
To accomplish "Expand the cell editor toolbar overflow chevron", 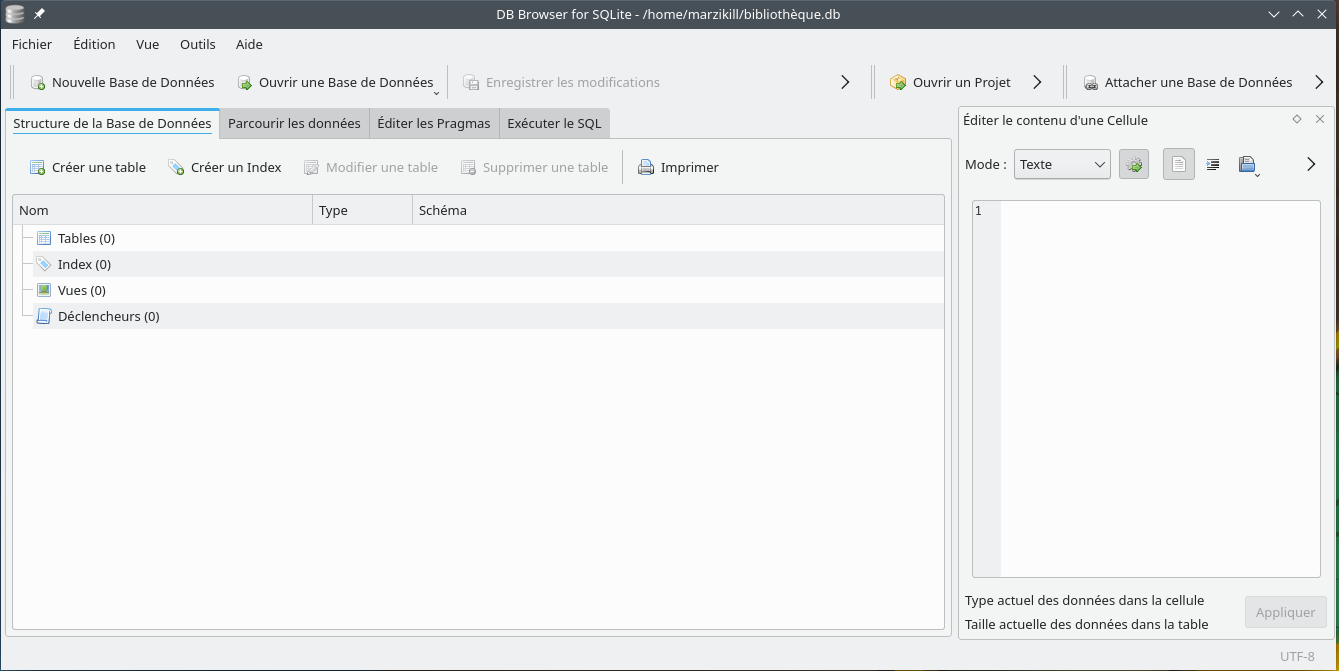I will [x=1311, y=164].
